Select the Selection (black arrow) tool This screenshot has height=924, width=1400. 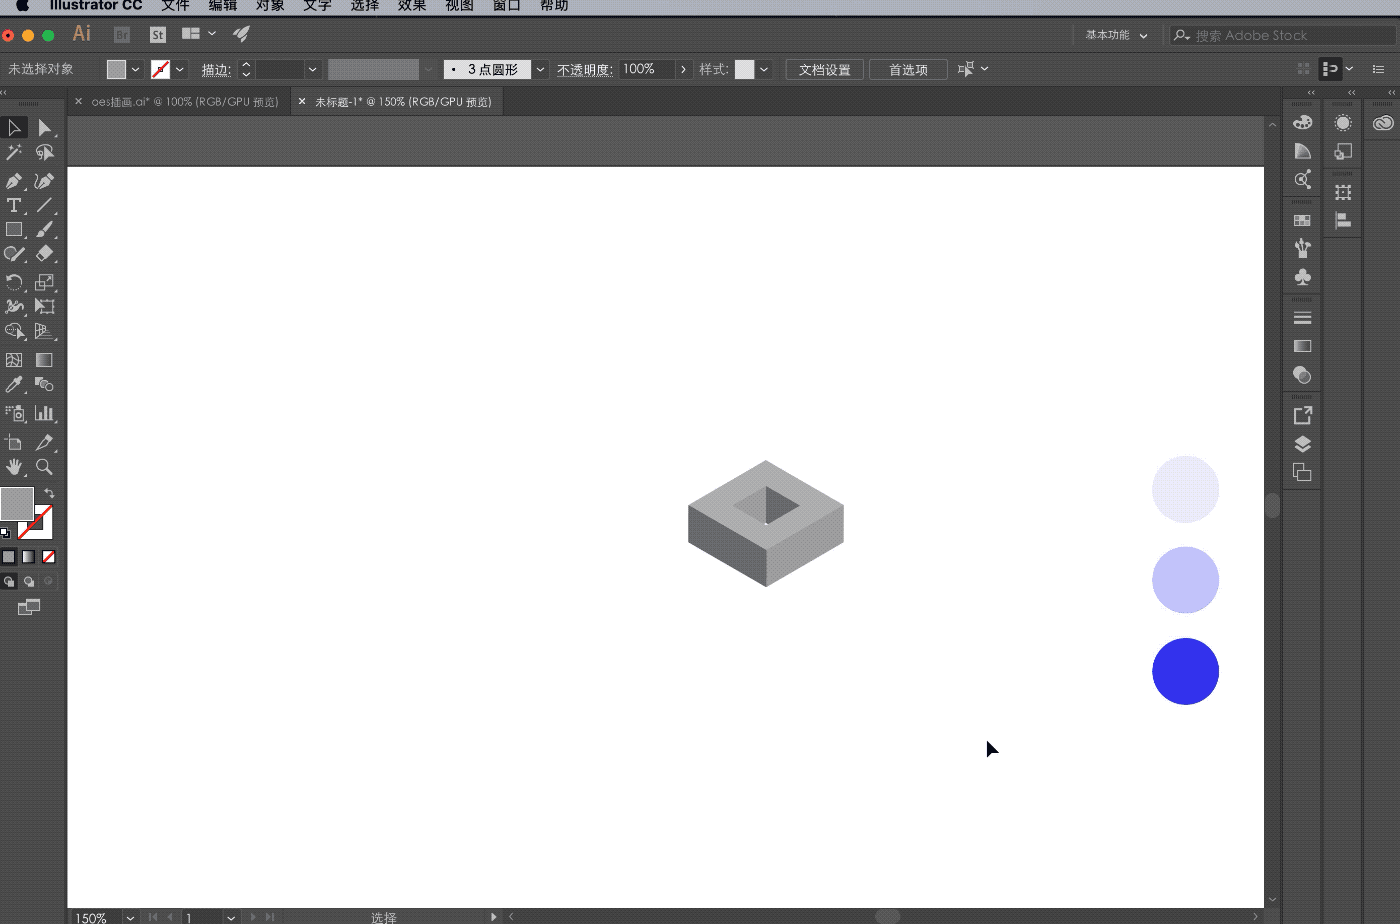point(14,128)
